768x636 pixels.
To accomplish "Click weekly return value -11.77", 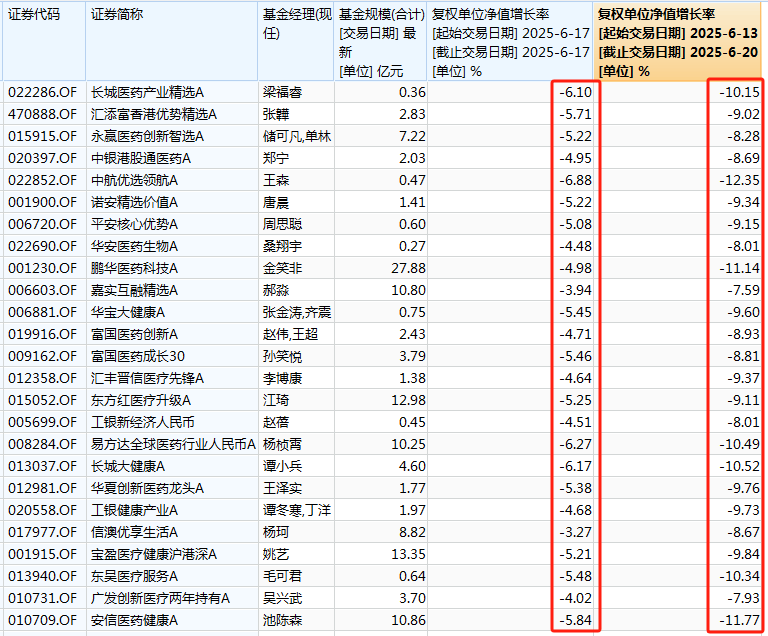I will 739,621.
